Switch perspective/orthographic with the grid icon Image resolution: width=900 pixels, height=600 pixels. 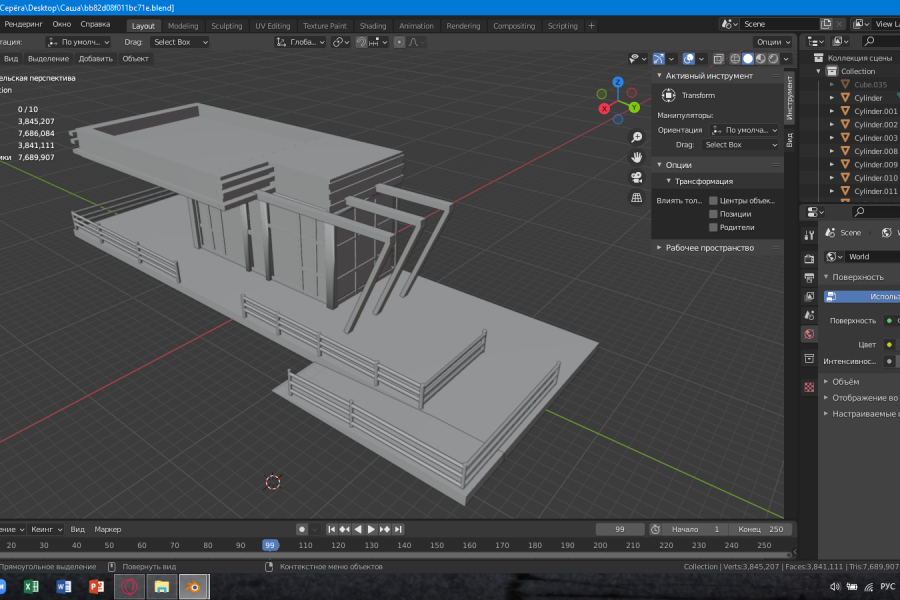pyautogui.click(x=636, y=198)
